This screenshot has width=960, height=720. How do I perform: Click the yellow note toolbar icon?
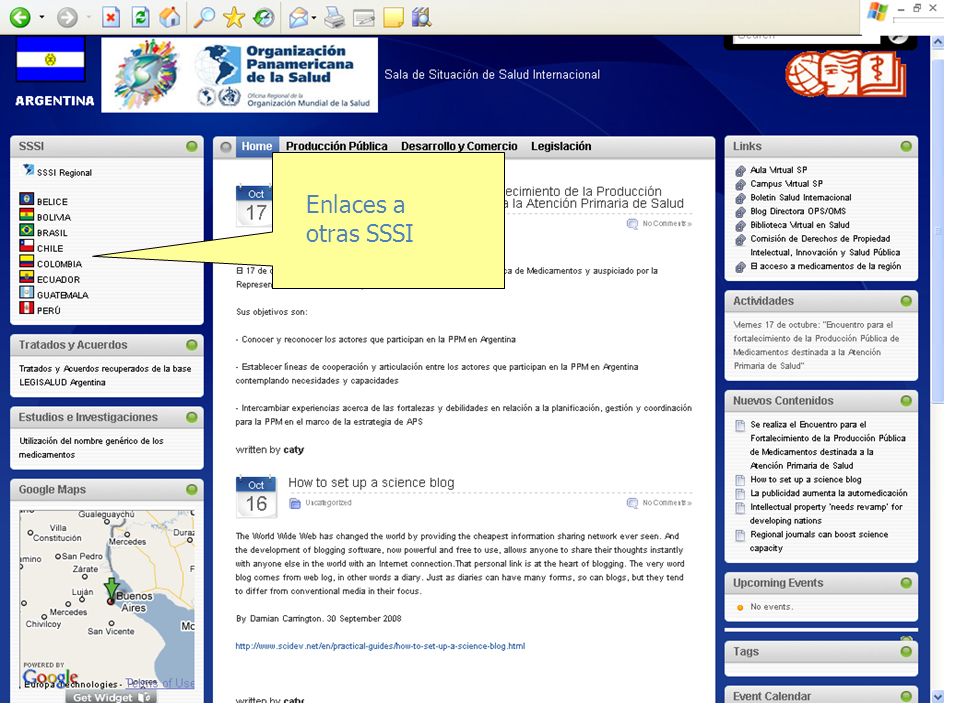pos(393,17)
